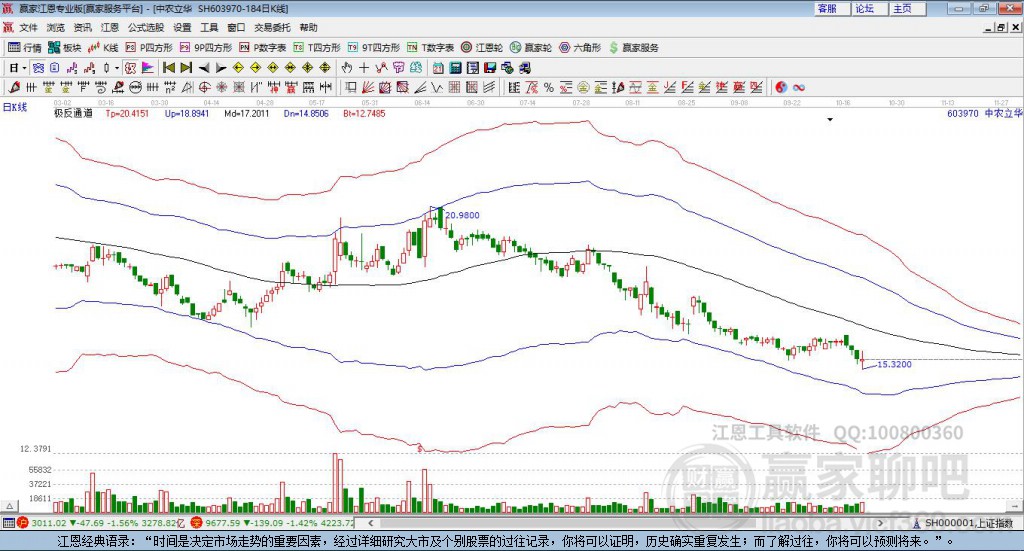Click the Tp=20.4151 value

[x=127, y=114]
